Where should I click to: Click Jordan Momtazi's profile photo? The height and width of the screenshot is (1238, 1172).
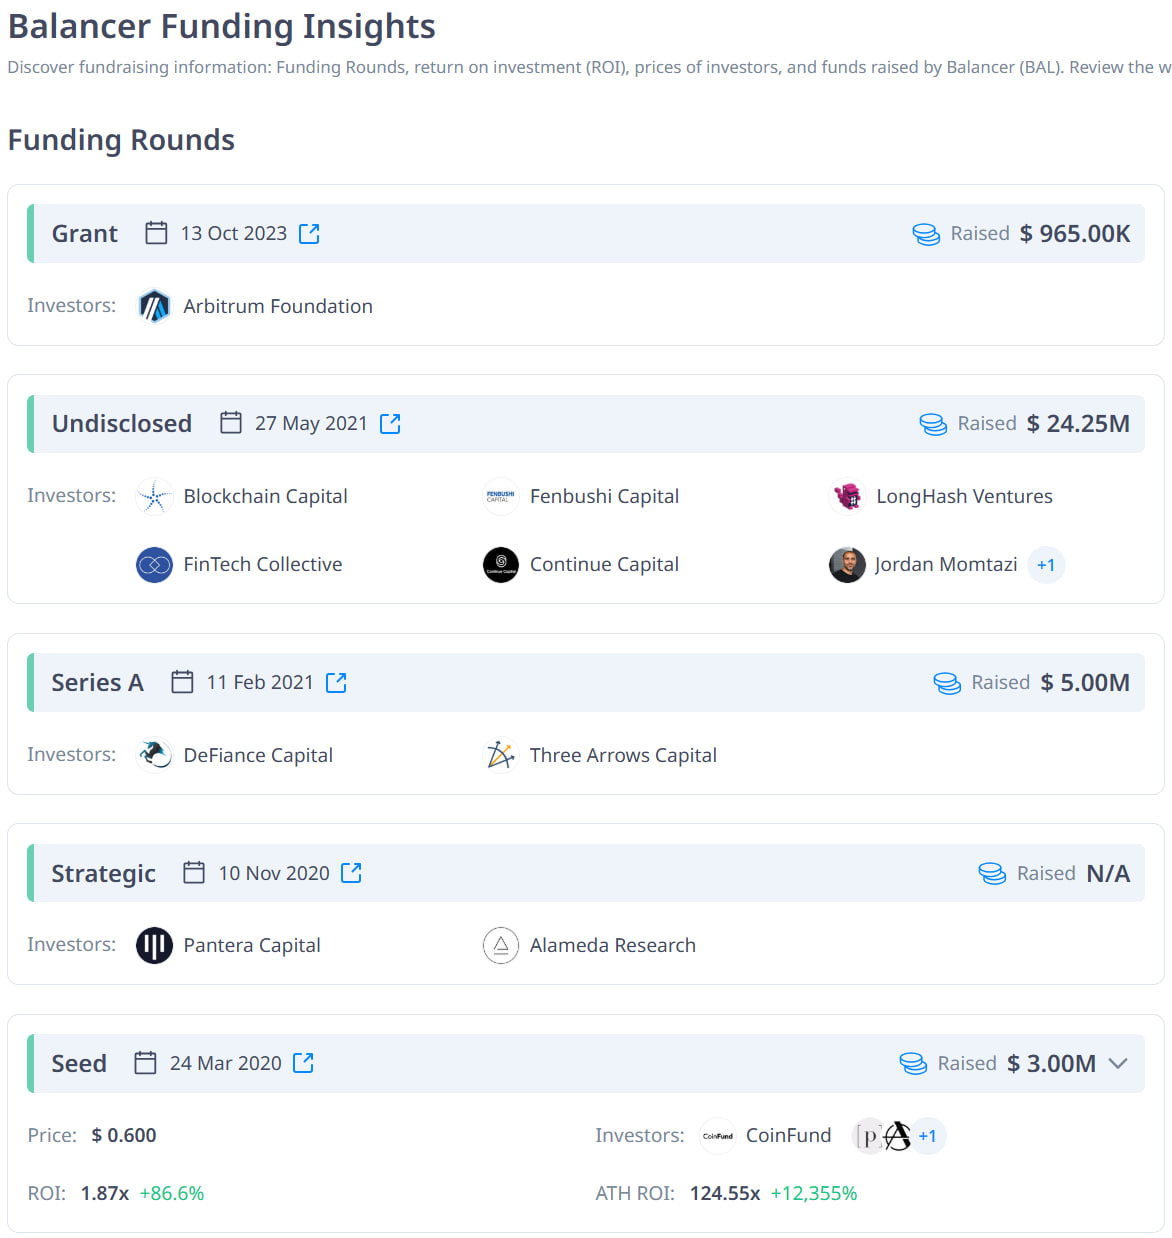[x=848, y=565]
